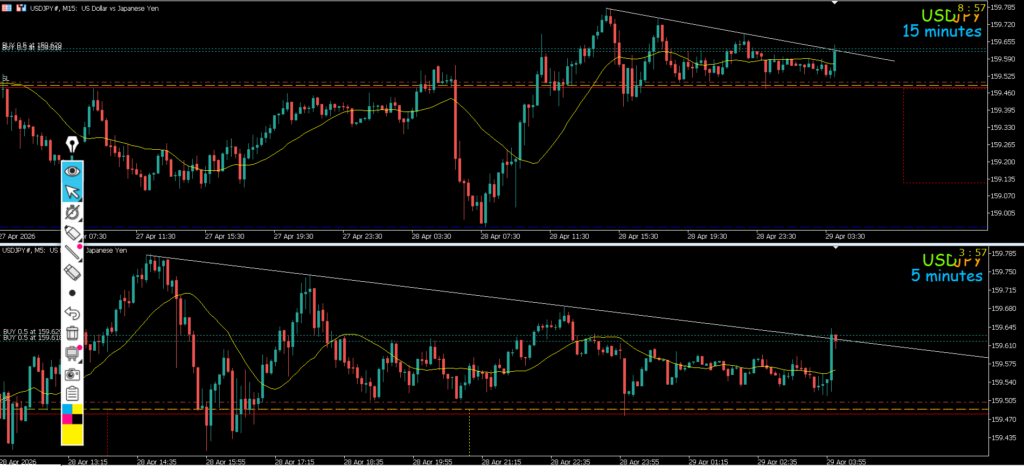This screenshot has height=466, width=1024.
Task: Take a screenshot with the camera icon
Action: coord(72,373)
